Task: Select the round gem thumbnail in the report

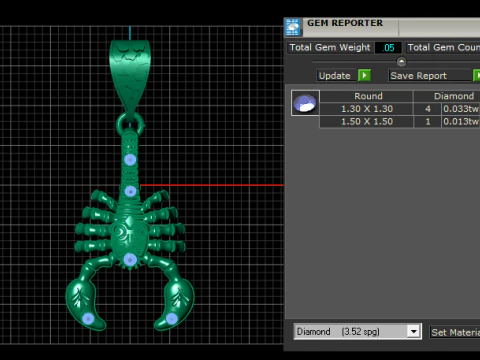Action: (305, 103)
